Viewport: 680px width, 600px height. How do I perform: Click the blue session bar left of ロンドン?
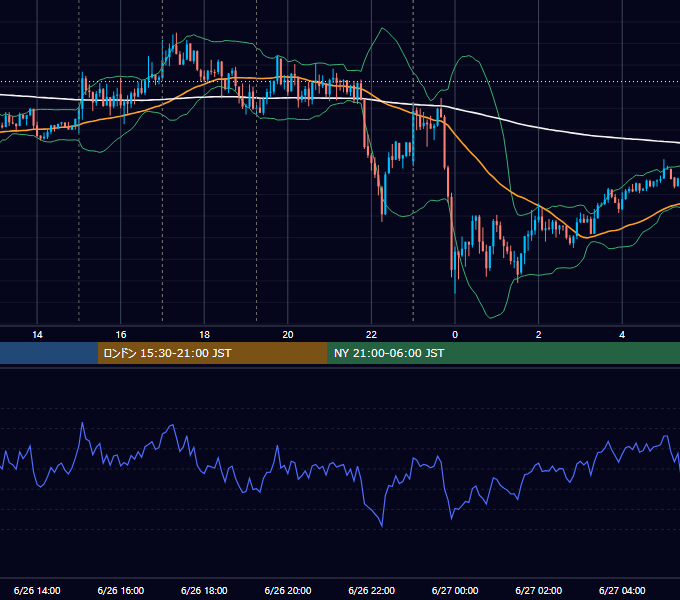click(49, 353)
